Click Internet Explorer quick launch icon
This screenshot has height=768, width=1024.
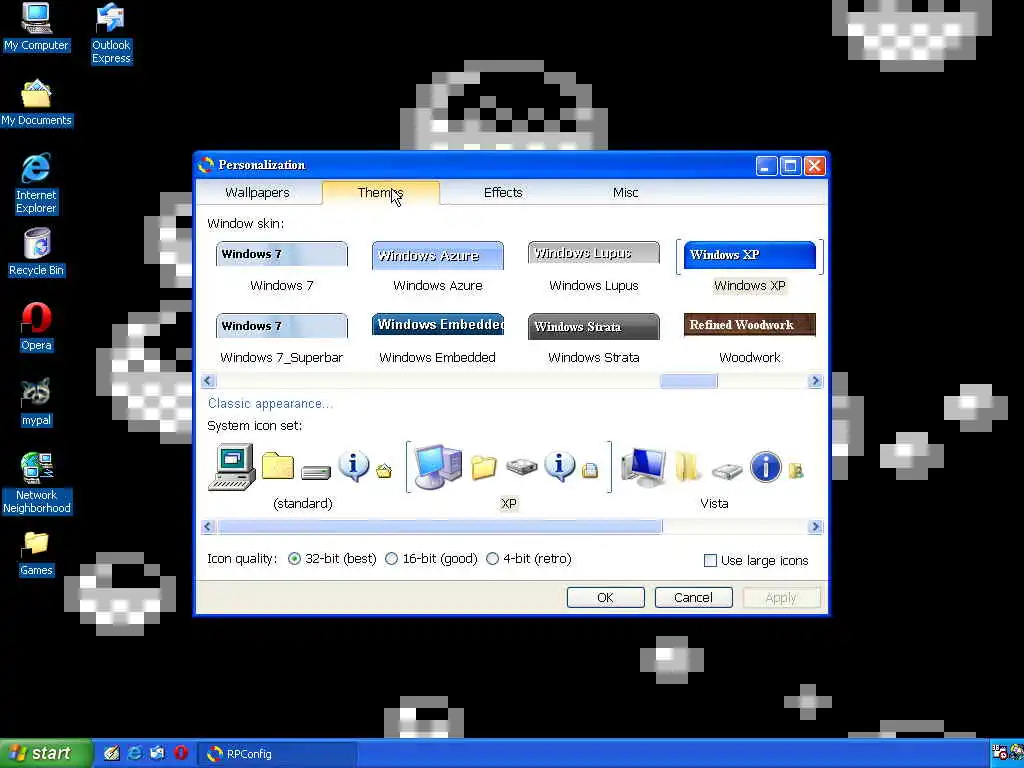[x=135, y=753]
